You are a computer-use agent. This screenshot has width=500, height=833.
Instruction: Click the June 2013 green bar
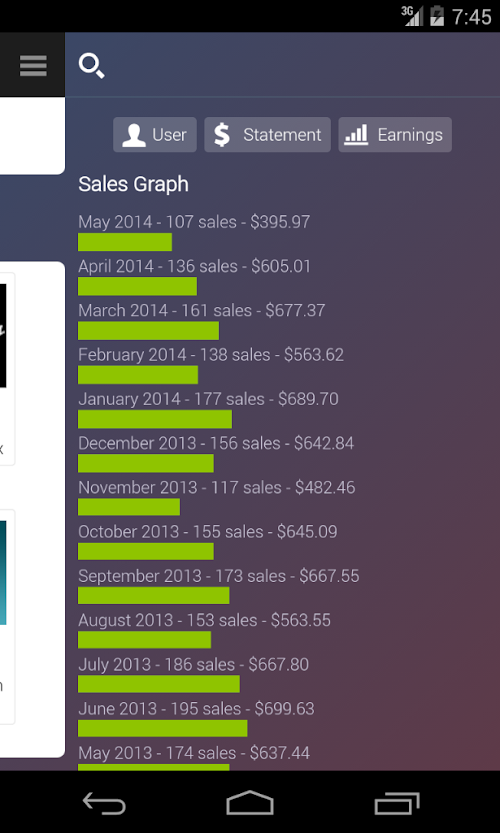[x=163, y=728]
